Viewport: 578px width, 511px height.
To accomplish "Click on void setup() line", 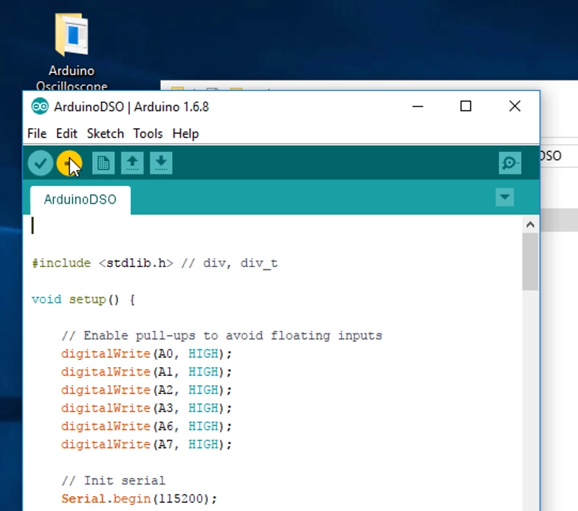I will [83, 299].
